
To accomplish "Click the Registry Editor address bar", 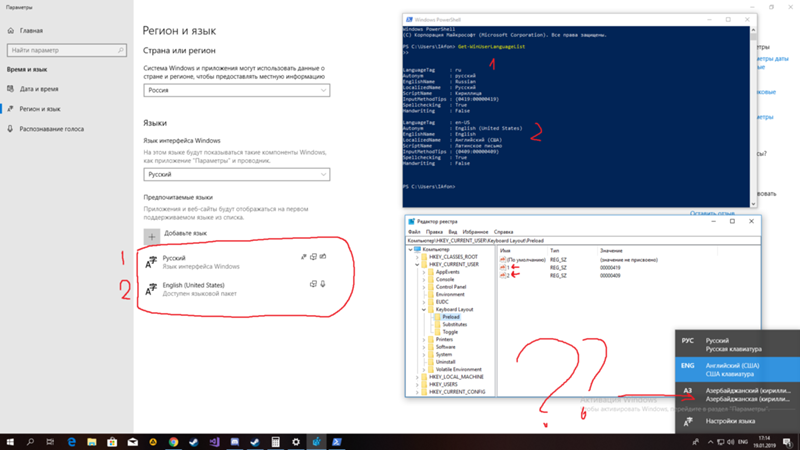I will (583, 240).
